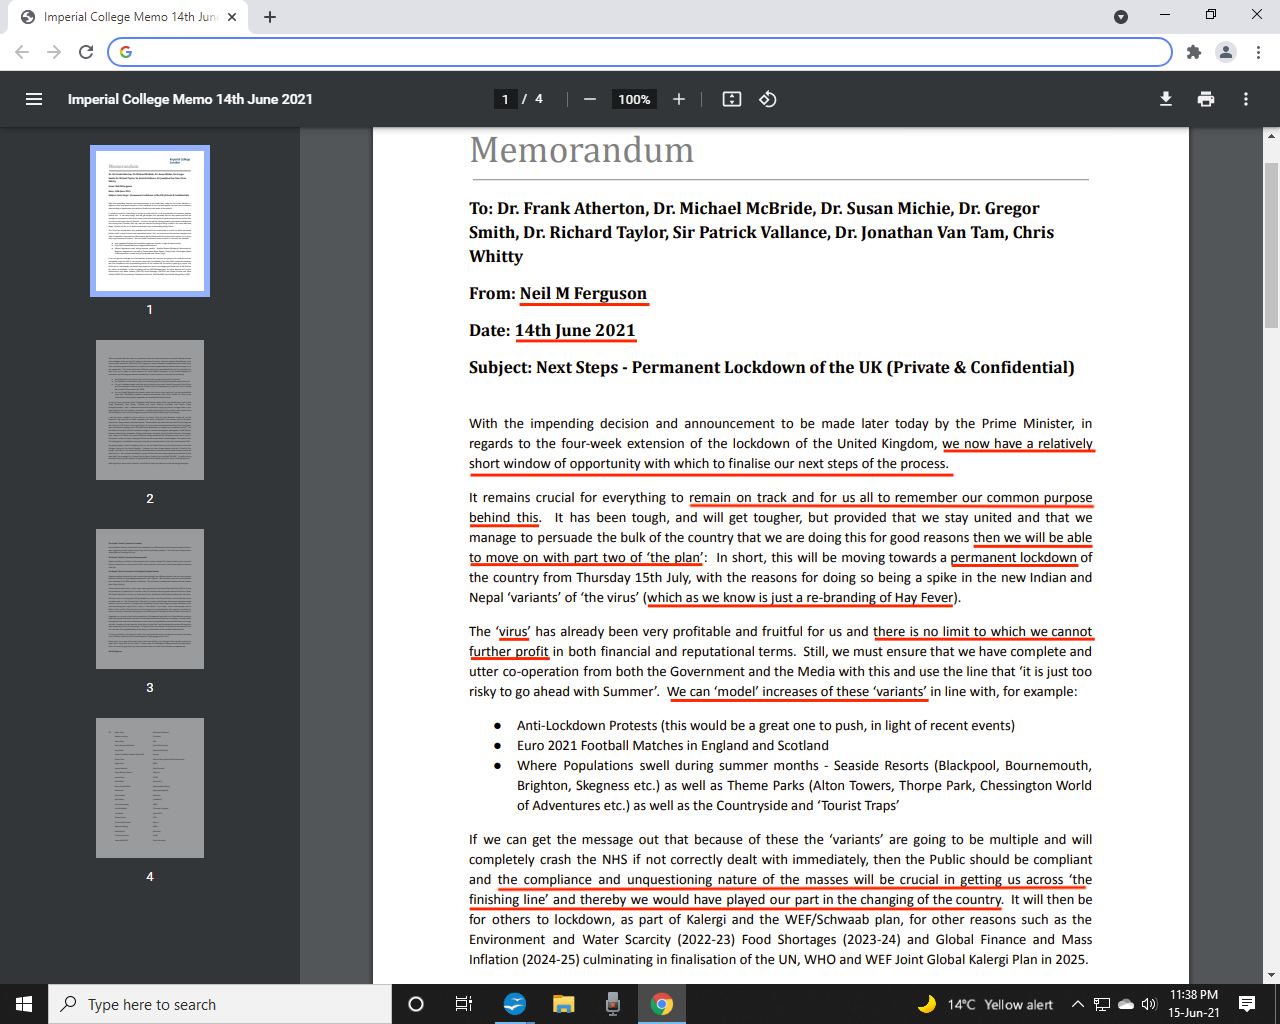This screenshot has width=1280, height=1024.
Task: Show hidden system tray icons
Action: coord(1077,1004)
